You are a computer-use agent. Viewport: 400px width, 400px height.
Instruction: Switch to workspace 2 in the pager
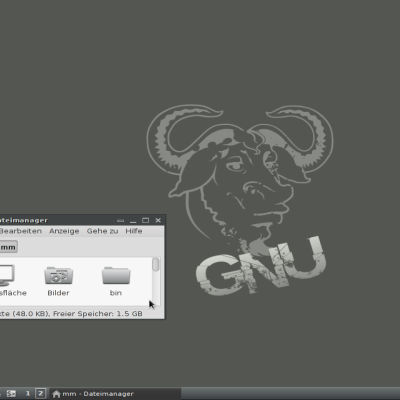coord(40,394)
